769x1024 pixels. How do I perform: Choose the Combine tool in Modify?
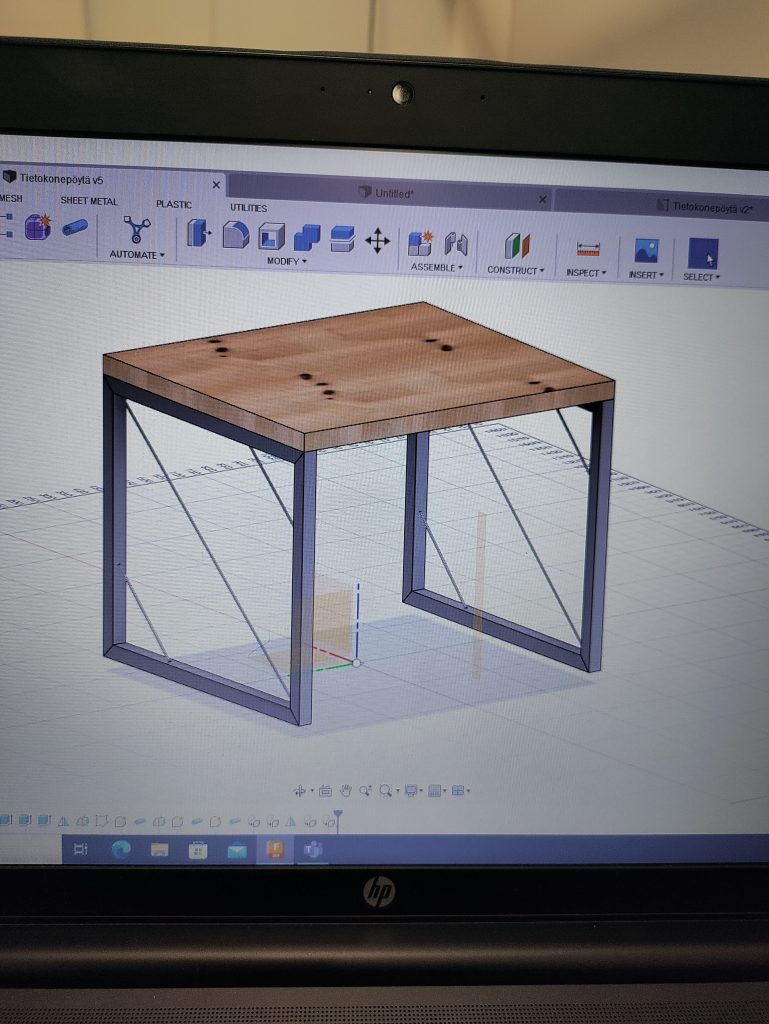pyautogui.click(x=307, y=237)
